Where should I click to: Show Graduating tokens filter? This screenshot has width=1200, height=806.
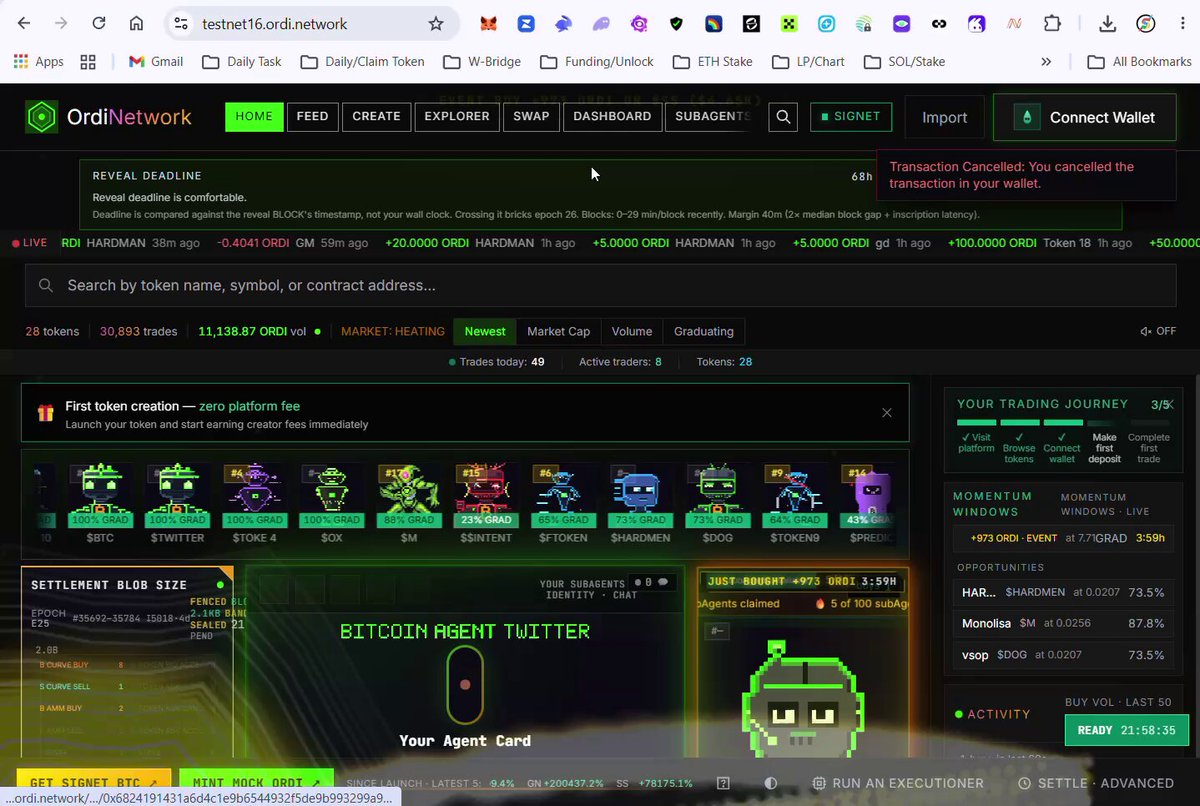704,331
